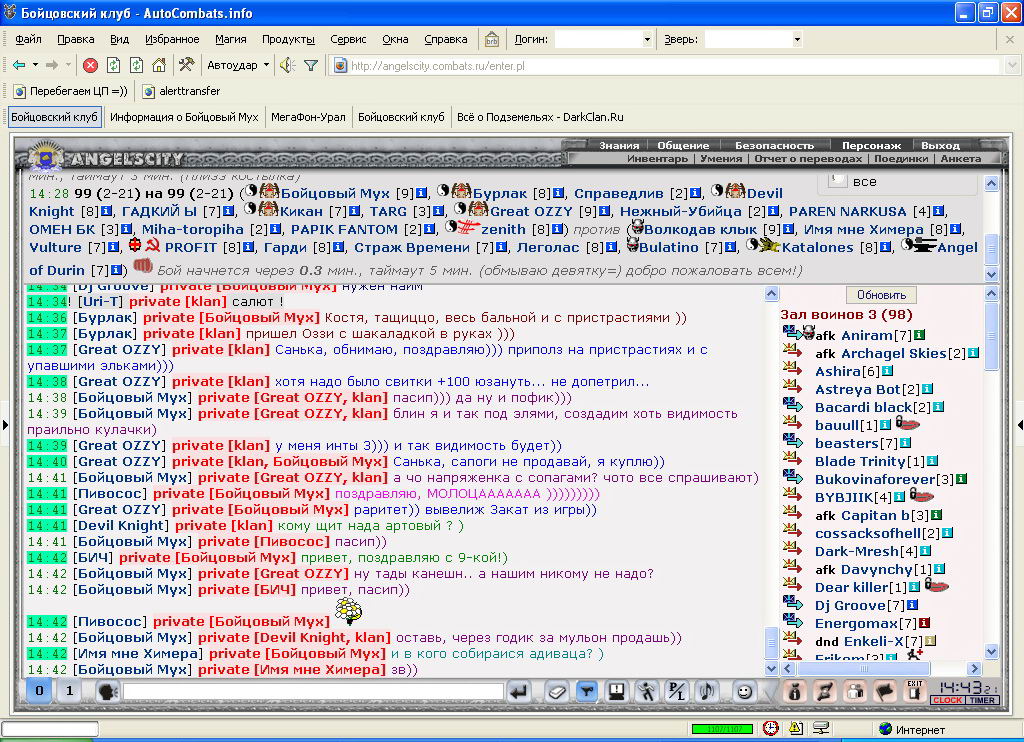The image size is (1024, 742).
Task: Open the Инвентарь link
Action: click(x=657, y=159)
